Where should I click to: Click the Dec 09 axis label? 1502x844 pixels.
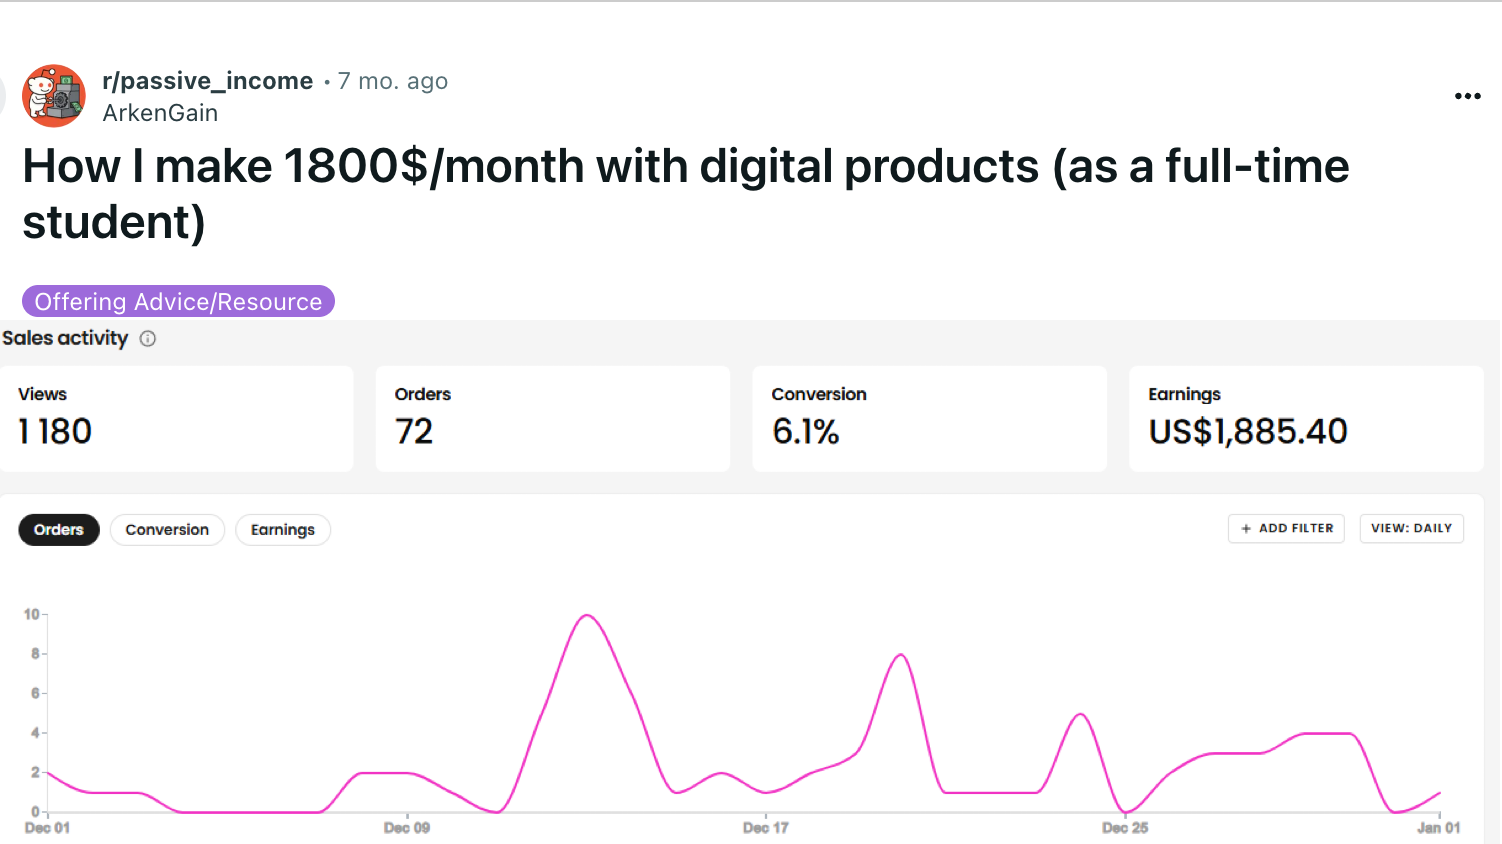click(x=406, y=828)
